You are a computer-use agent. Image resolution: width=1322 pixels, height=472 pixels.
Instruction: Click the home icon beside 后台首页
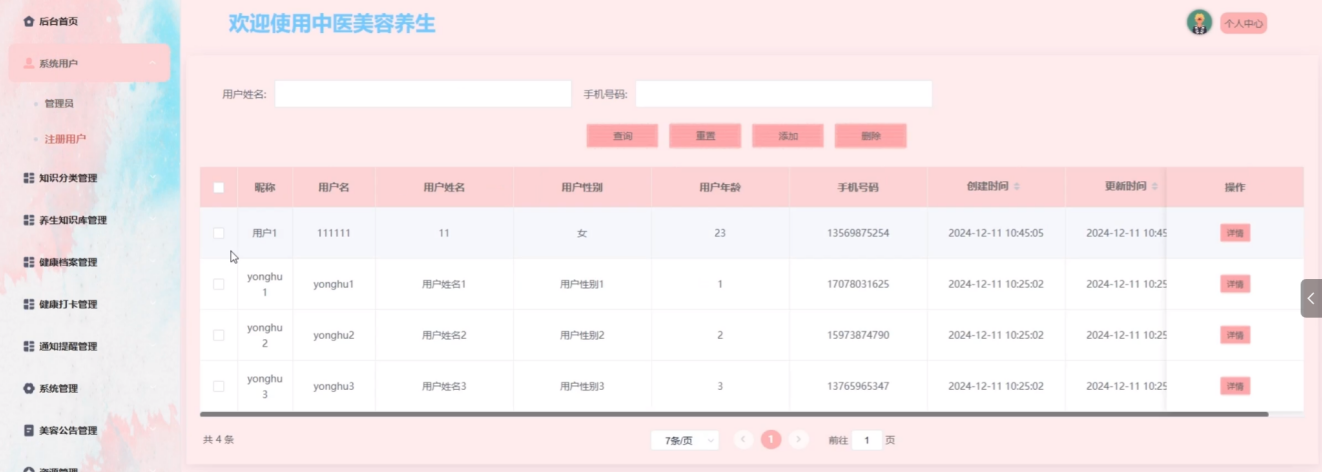(29, 21)
